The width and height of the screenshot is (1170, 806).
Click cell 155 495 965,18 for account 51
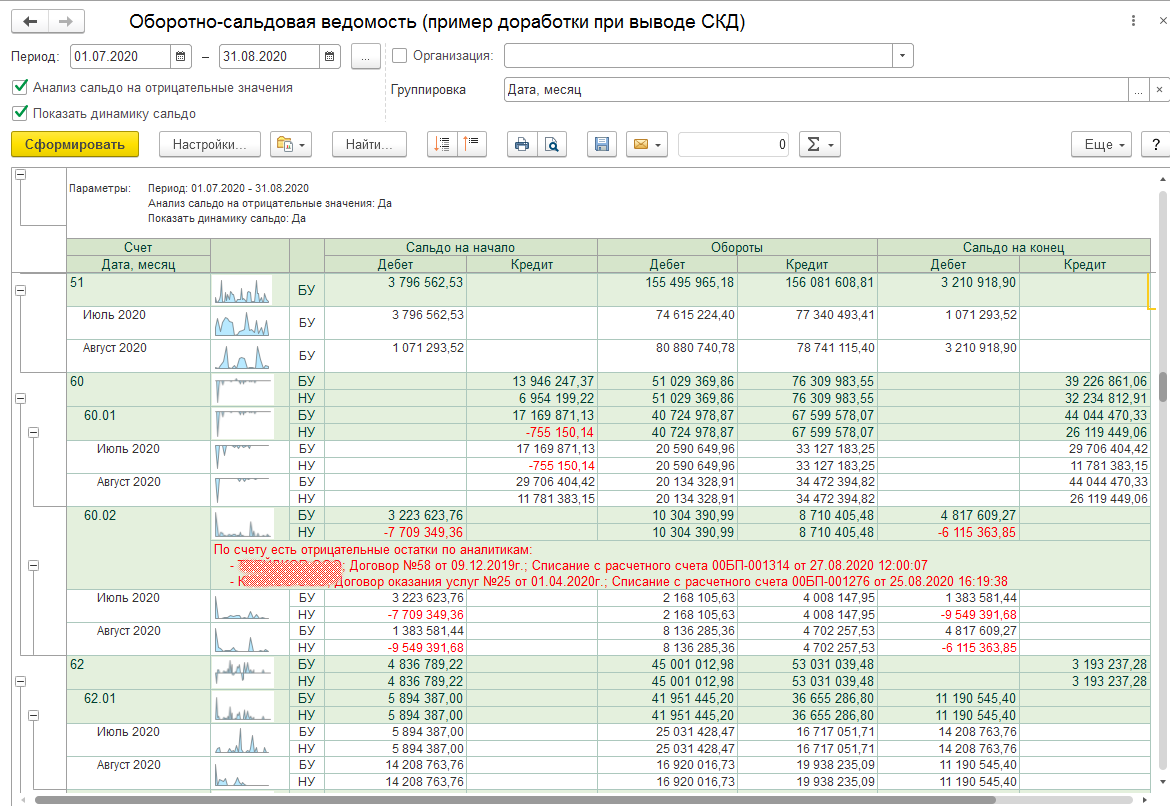[x=690, y=283]
